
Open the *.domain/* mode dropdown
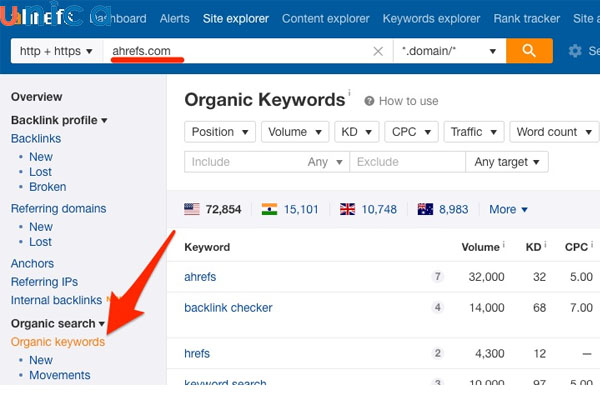click(x=449, y=51)
